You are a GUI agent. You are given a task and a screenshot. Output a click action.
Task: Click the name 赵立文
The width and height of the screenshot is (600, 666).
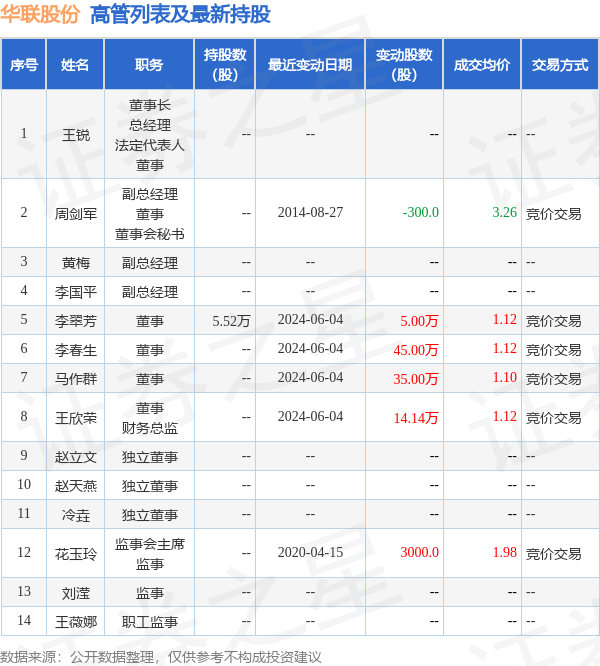pos(76,457)
